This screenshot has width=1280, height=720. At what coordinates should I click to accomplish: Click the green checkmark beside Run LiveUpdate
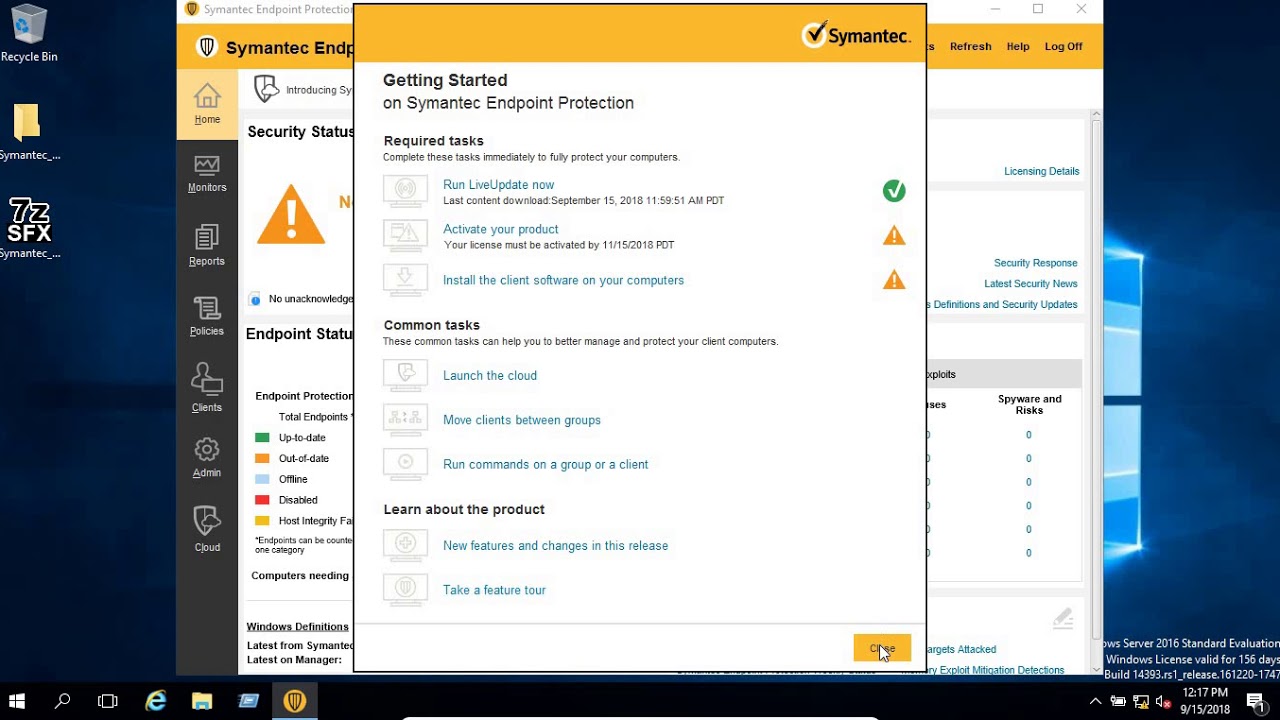(894, 191)
